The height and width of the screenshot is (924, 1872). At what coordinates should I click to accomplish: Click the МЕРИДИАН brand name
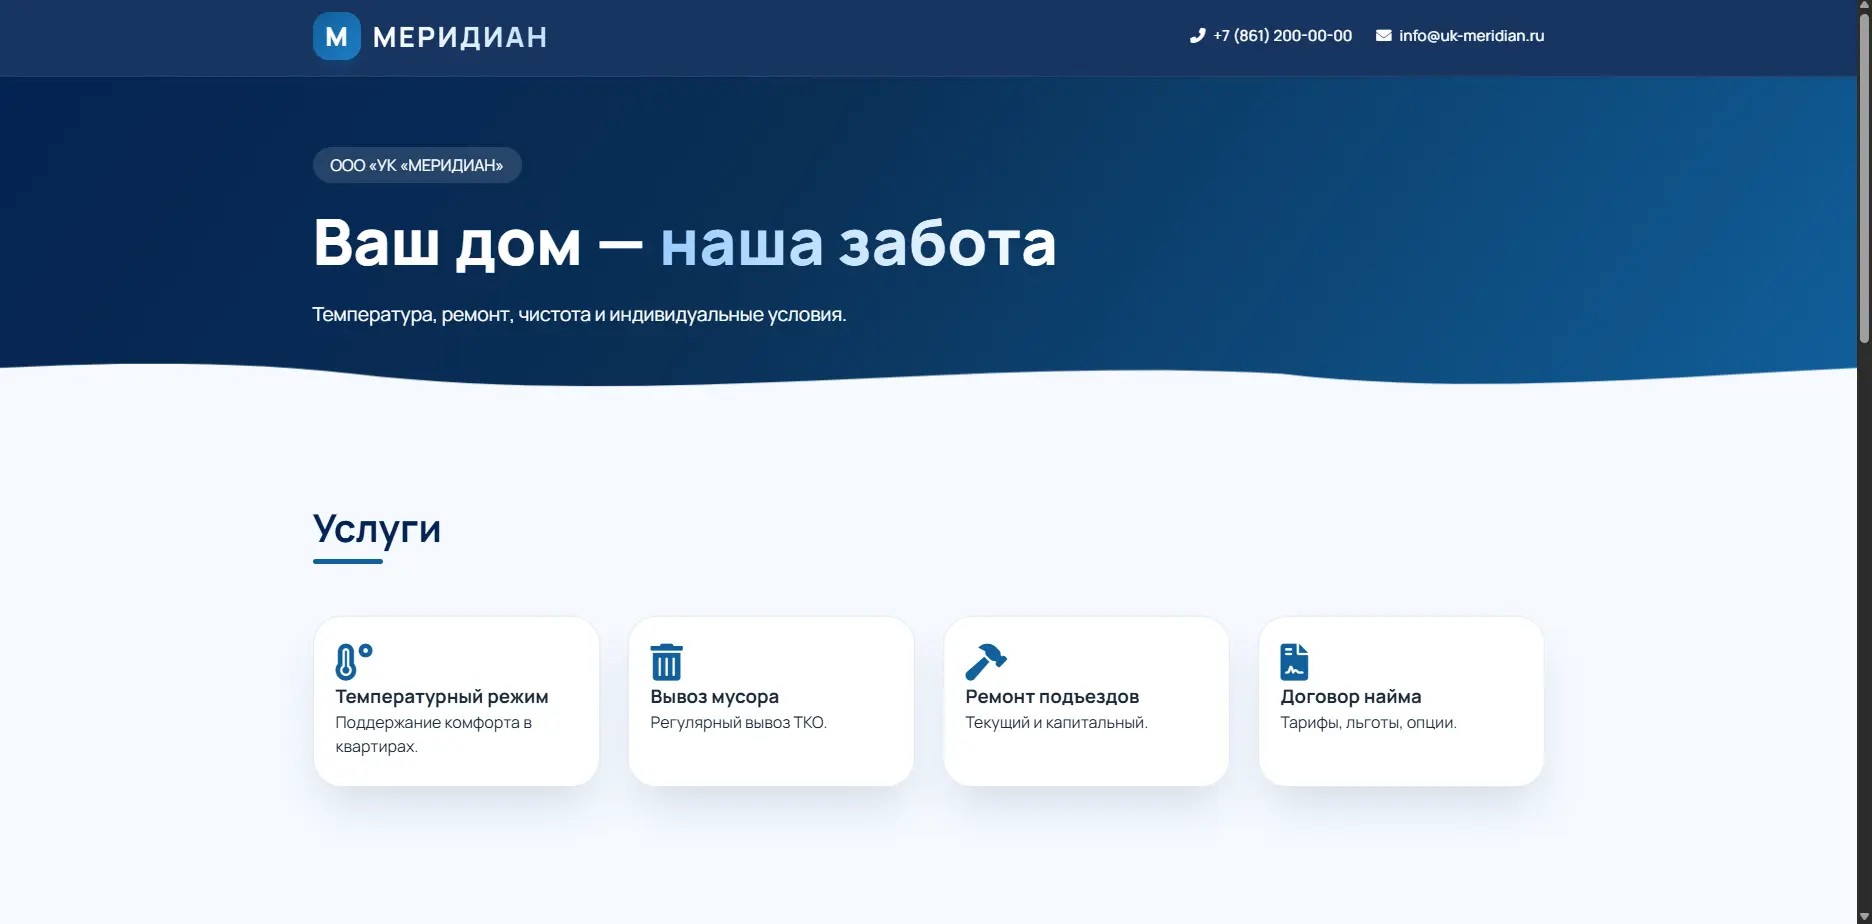pyautogui.click(x=460, y=37)
